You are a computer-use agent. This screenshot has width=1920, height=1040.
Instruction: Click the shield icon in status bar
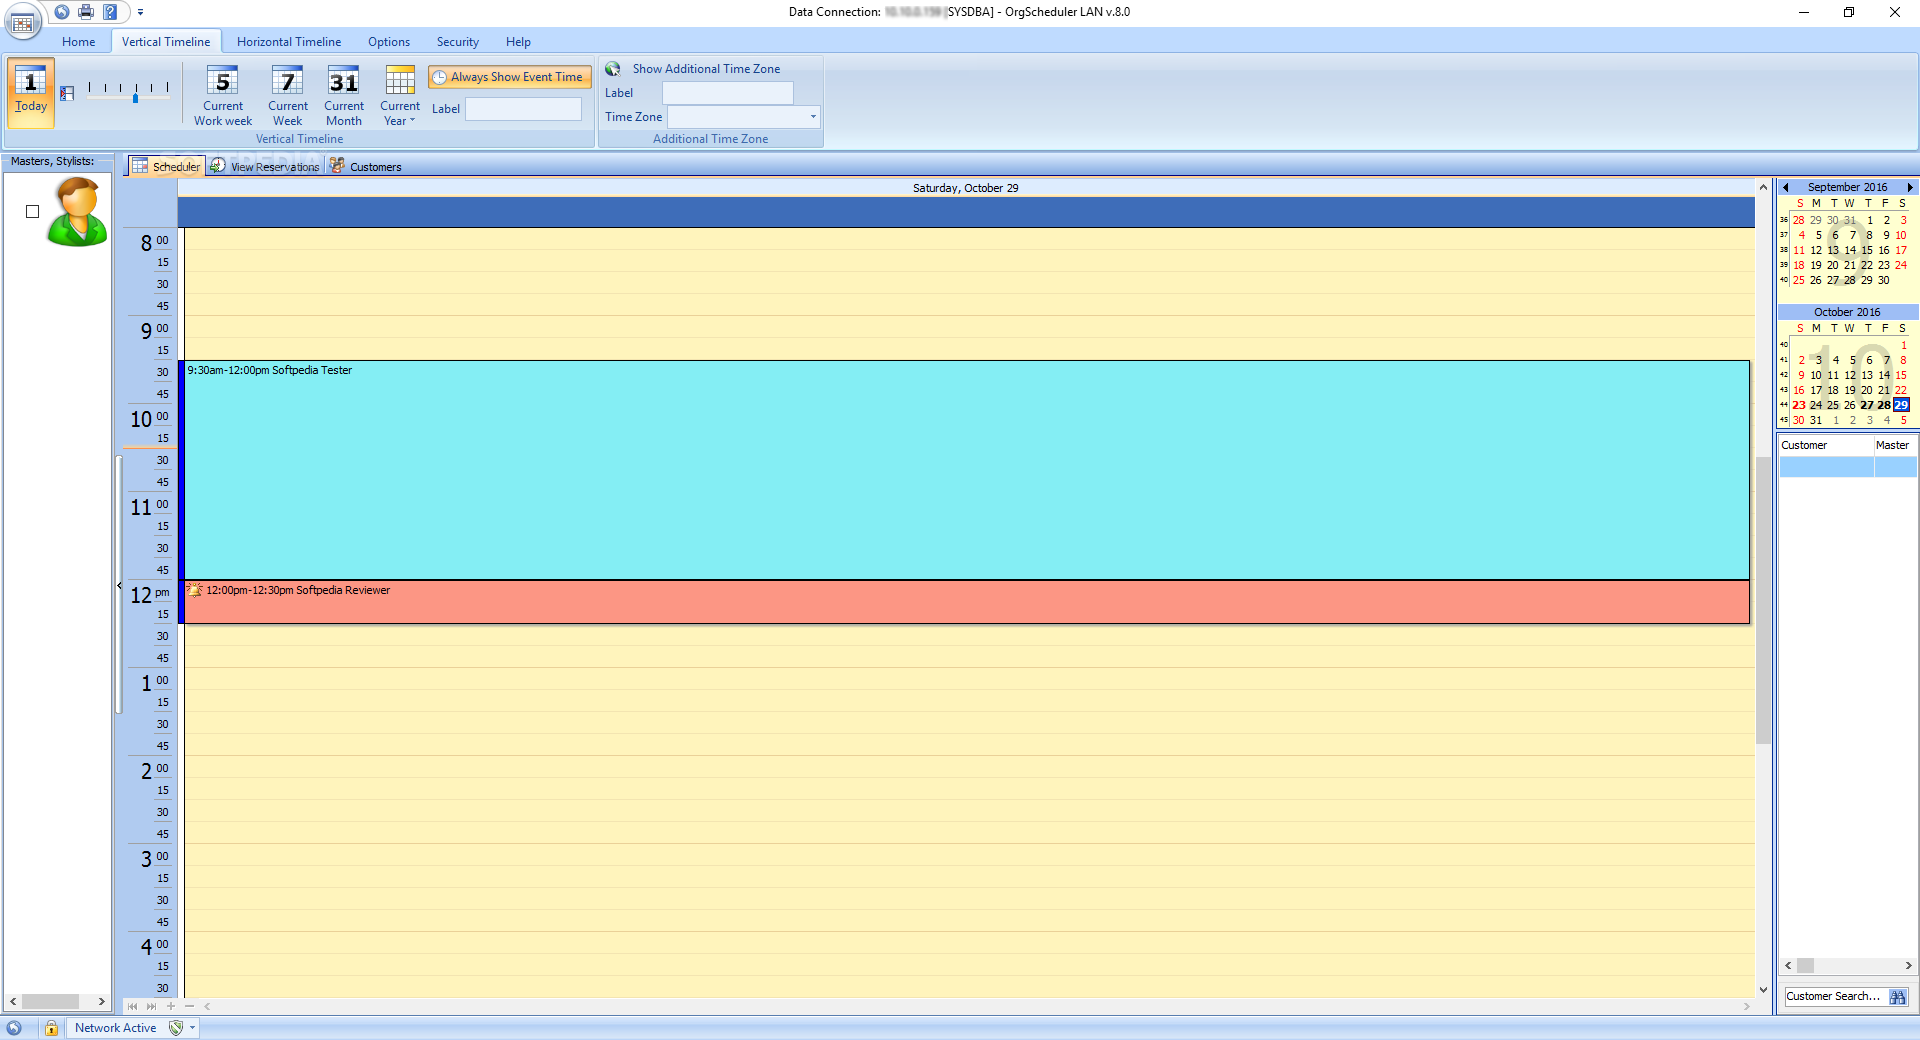click(176, 1028)
